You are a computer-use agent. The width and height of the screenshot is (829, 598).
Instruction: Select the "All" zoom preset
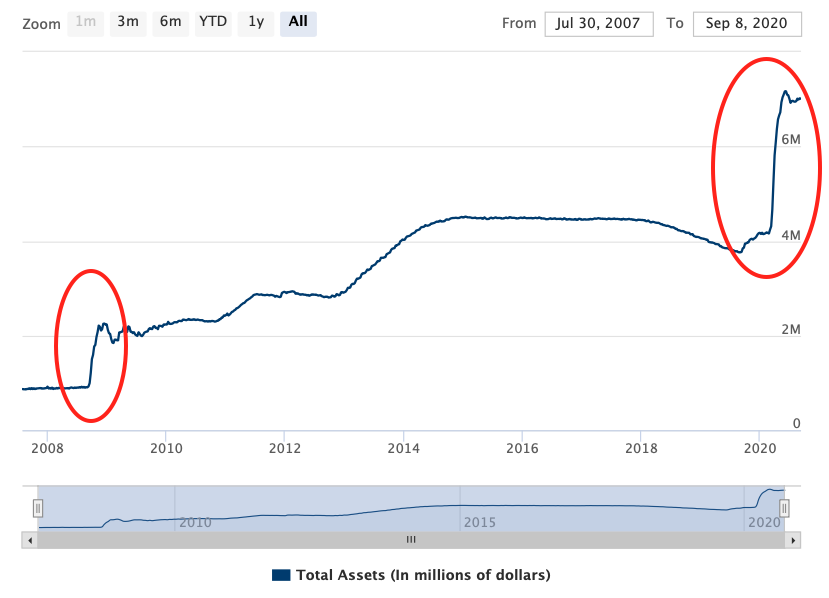coord(298,23)
